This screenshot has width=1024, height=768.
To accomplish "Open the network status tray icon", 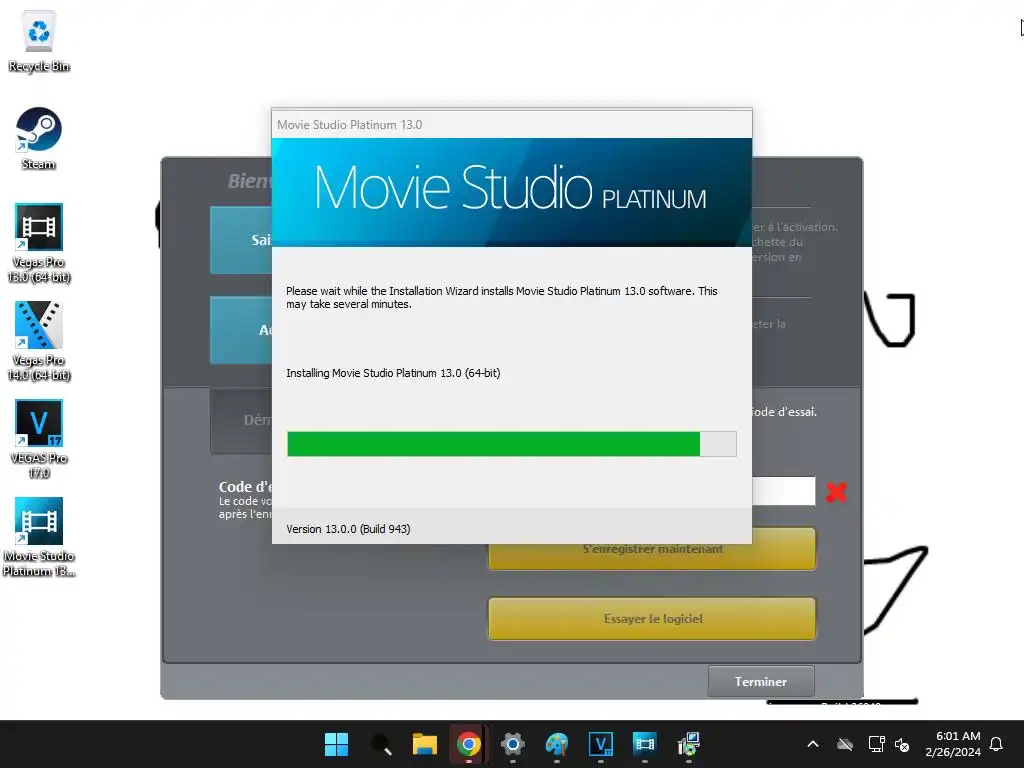I will pos(876,744).
